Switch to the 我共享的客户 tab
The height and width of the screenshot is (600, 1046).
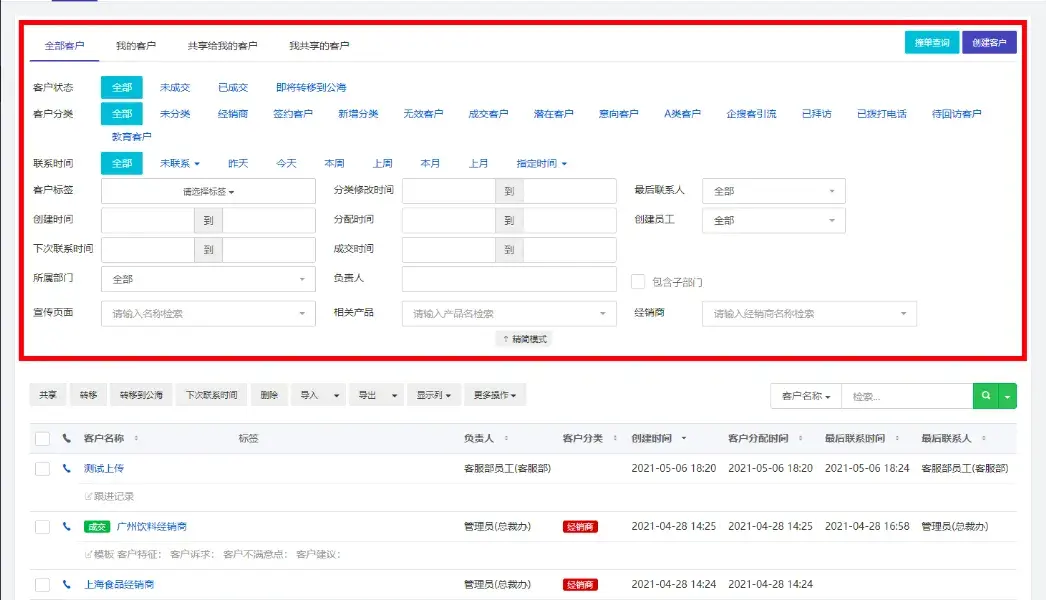coord(319,45)
